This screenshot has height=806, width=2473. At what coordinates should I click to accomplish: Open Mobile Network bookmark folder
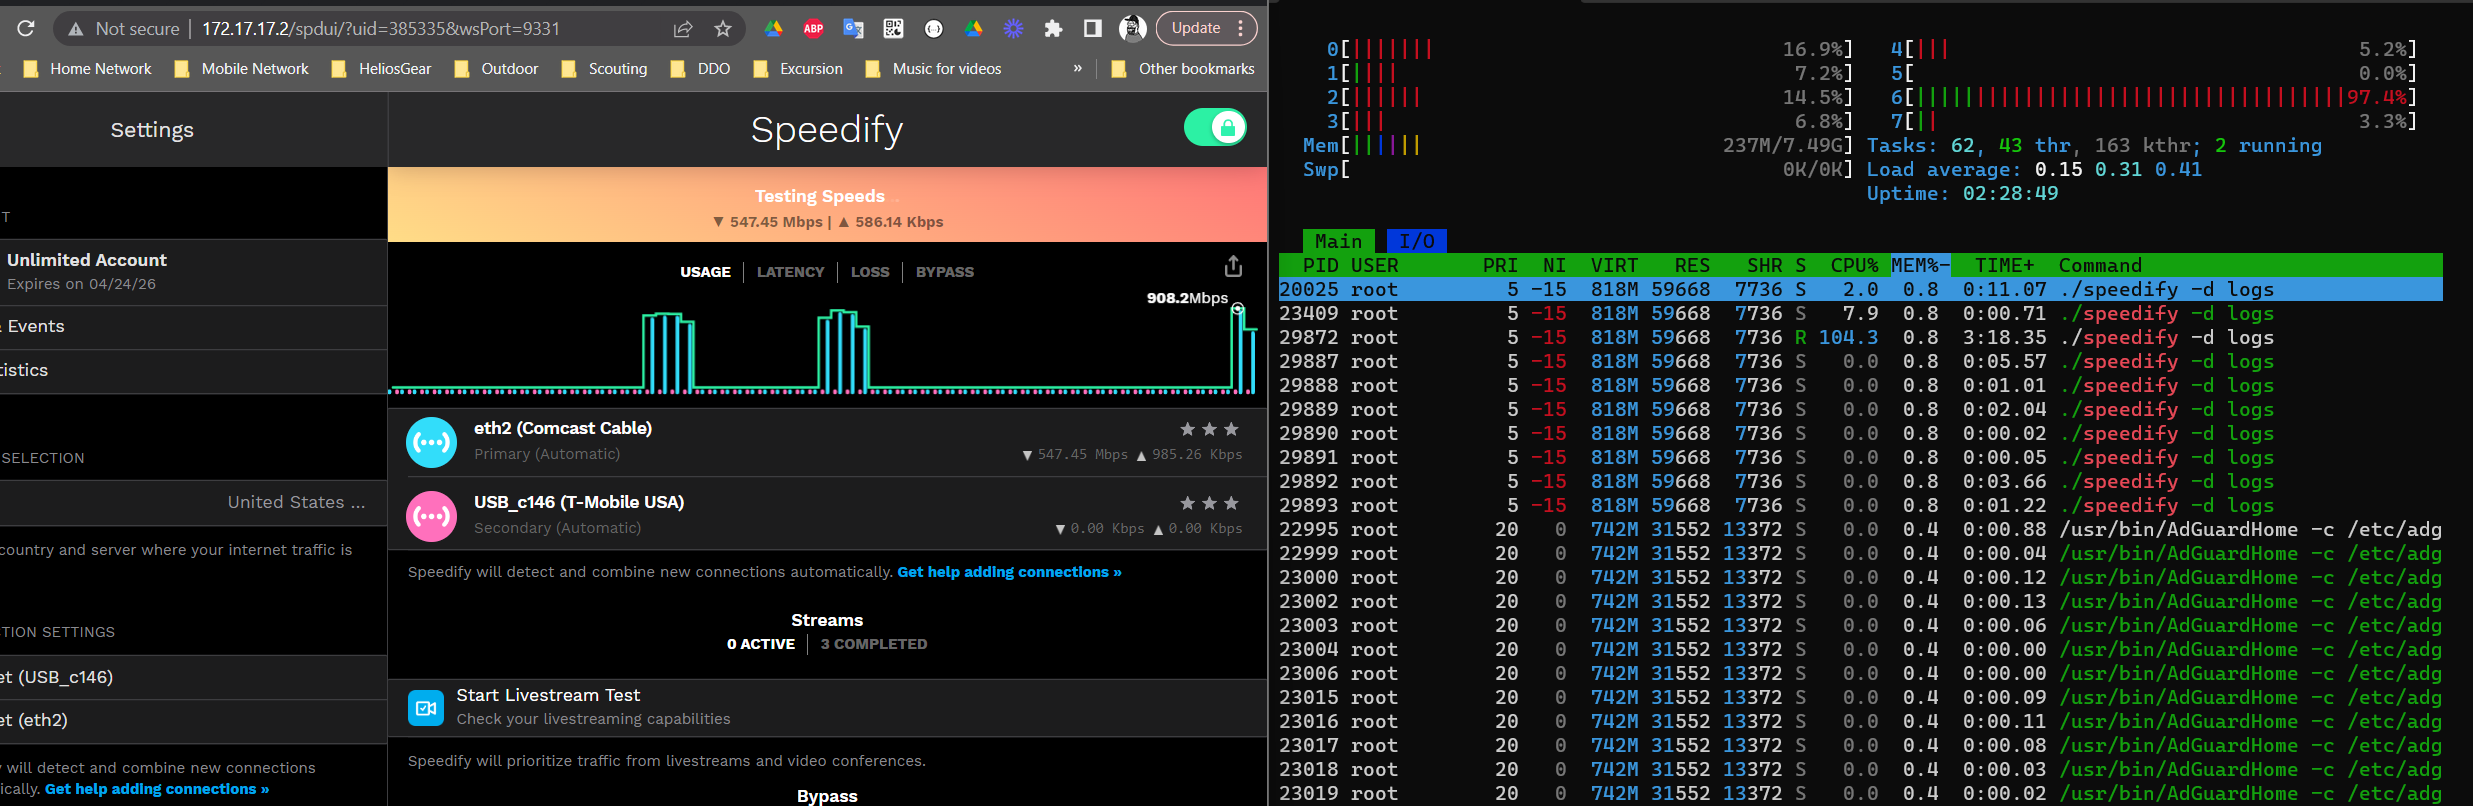[x=241, y=69]
